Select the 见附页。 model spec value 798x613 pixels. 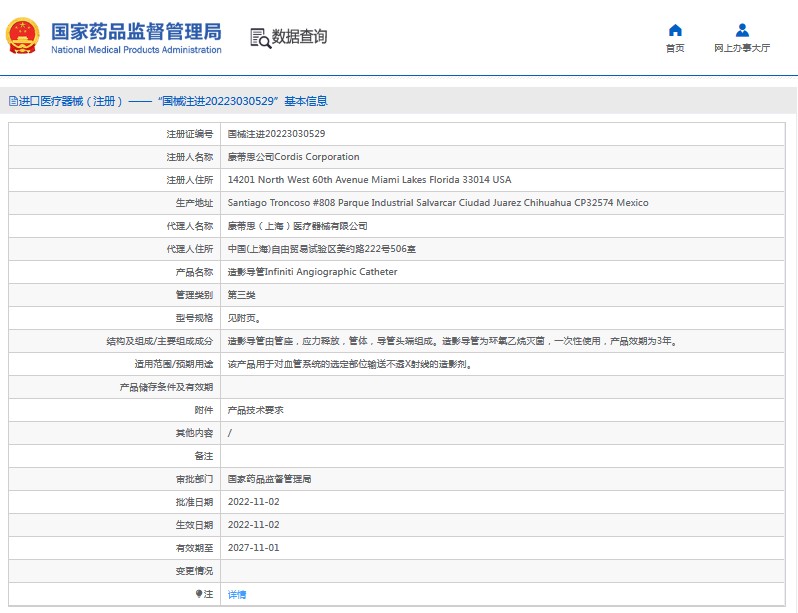click(245, 318)
